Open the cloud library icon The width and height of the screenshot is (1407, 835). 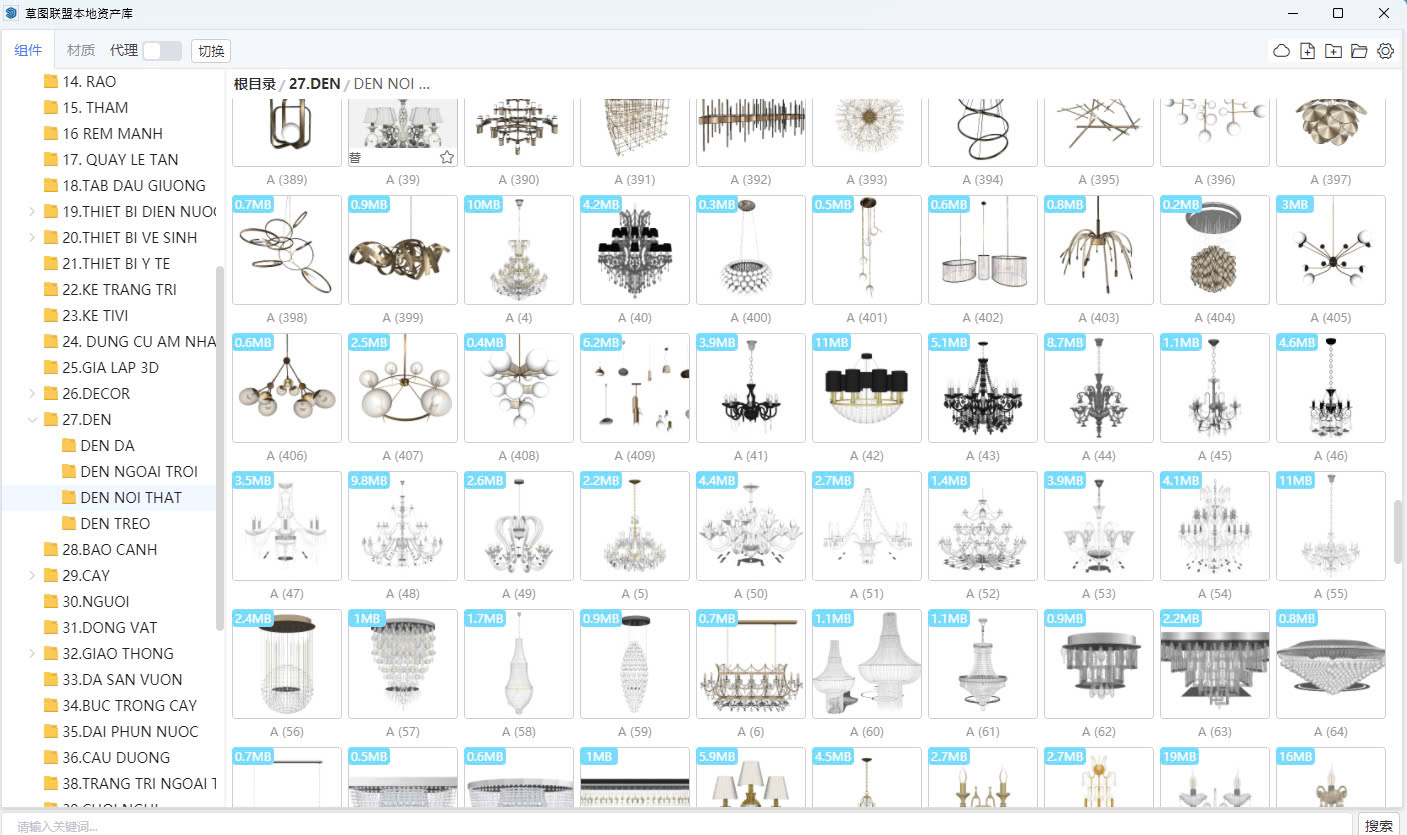[x=1281, y=51]
